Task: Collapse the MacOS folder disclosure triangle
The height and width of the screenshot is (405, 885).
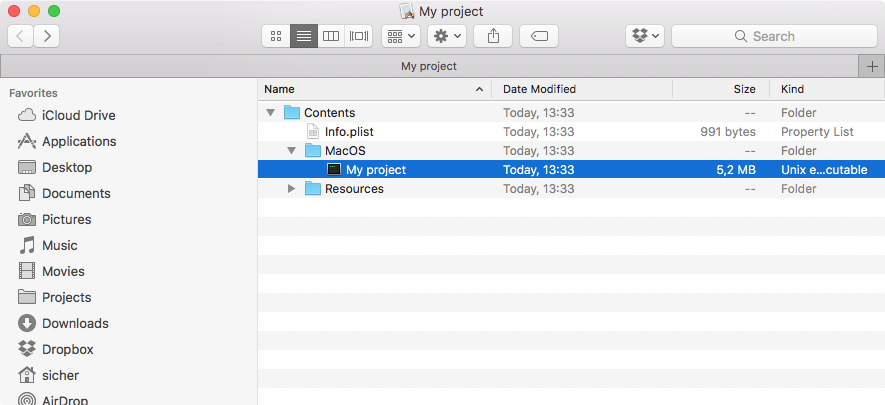Action: tap(291, 151)
